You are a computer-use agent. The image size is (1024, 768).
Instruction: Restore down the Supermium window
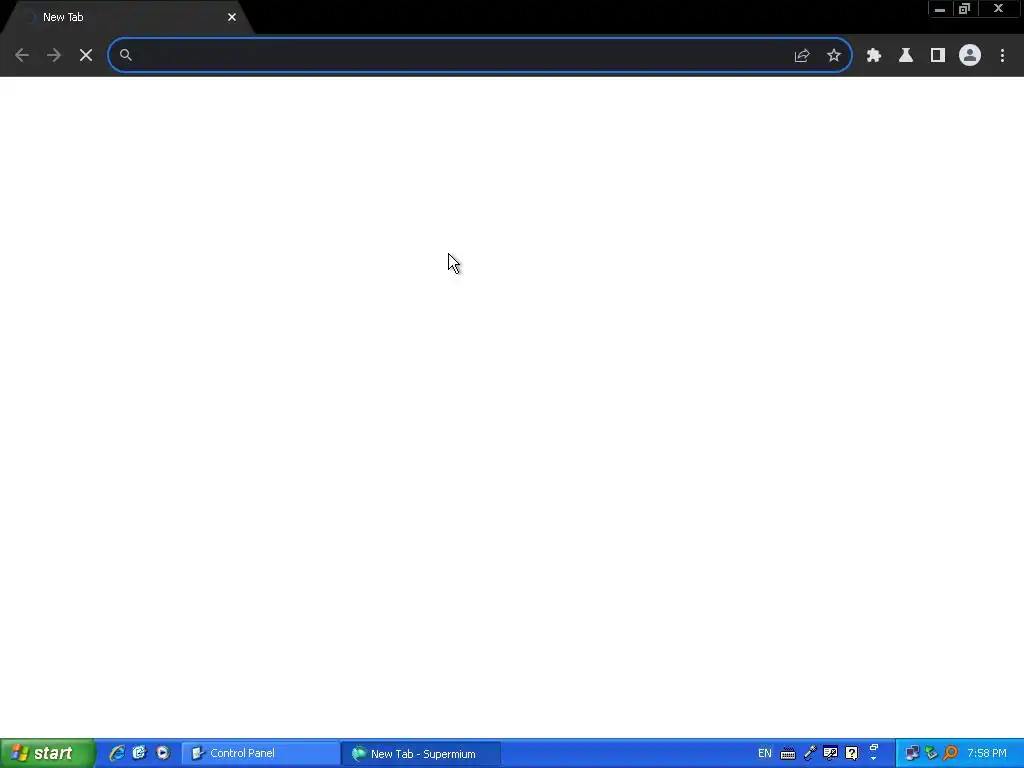point(965,8)
